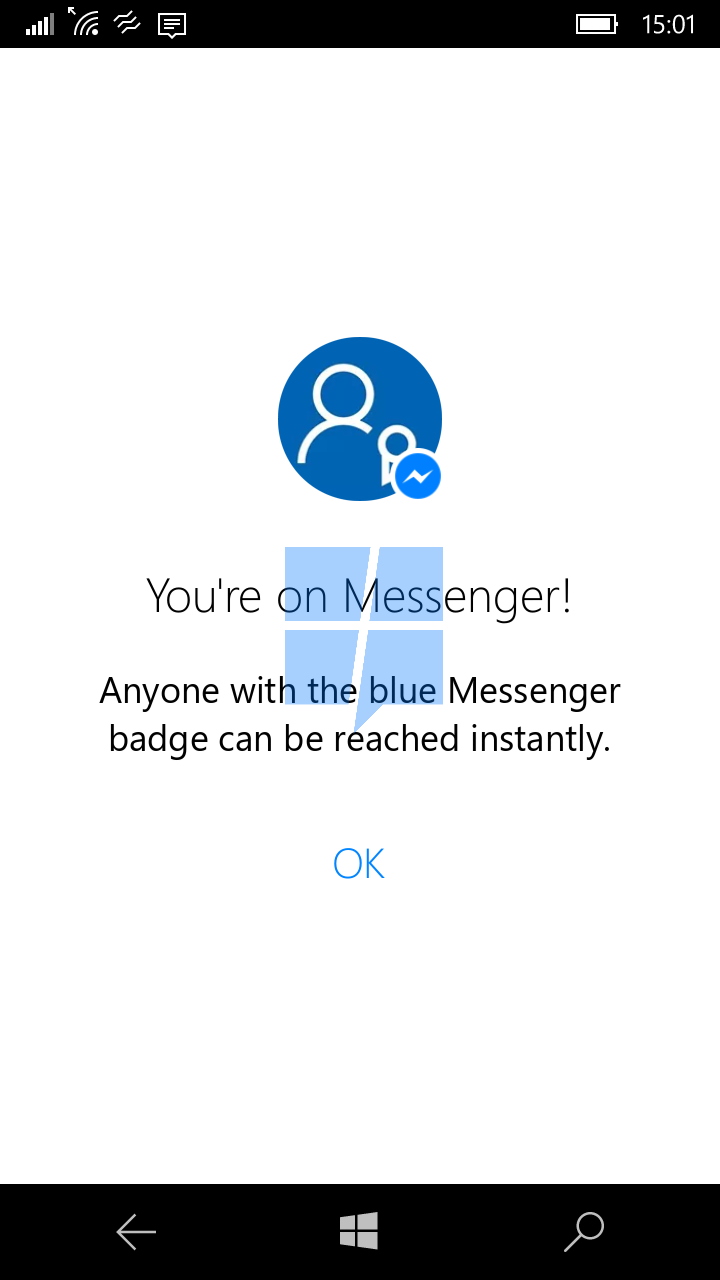Tap the light blue Windows logo watermark

click(x=364, y=638)
